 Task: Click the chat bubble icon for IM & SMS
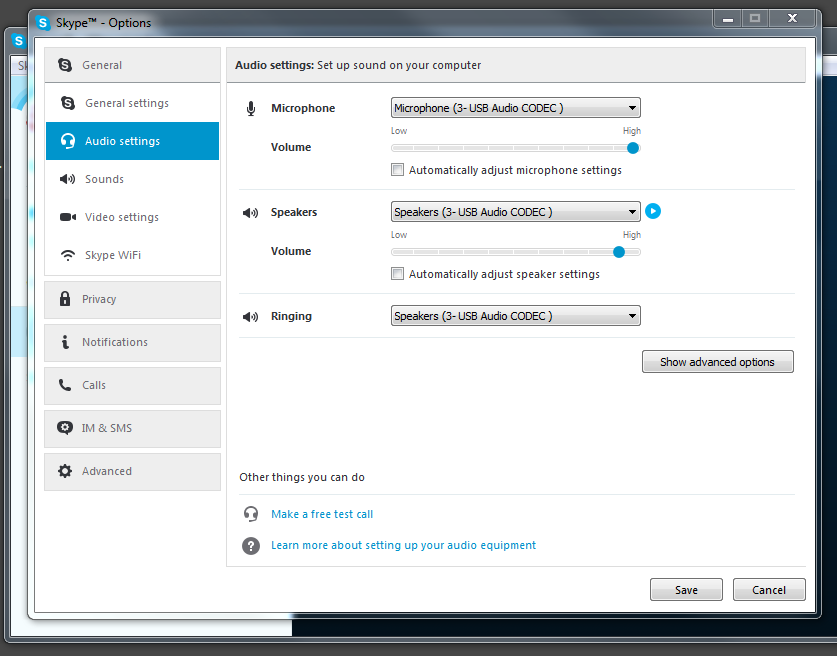tap(65, 428)
